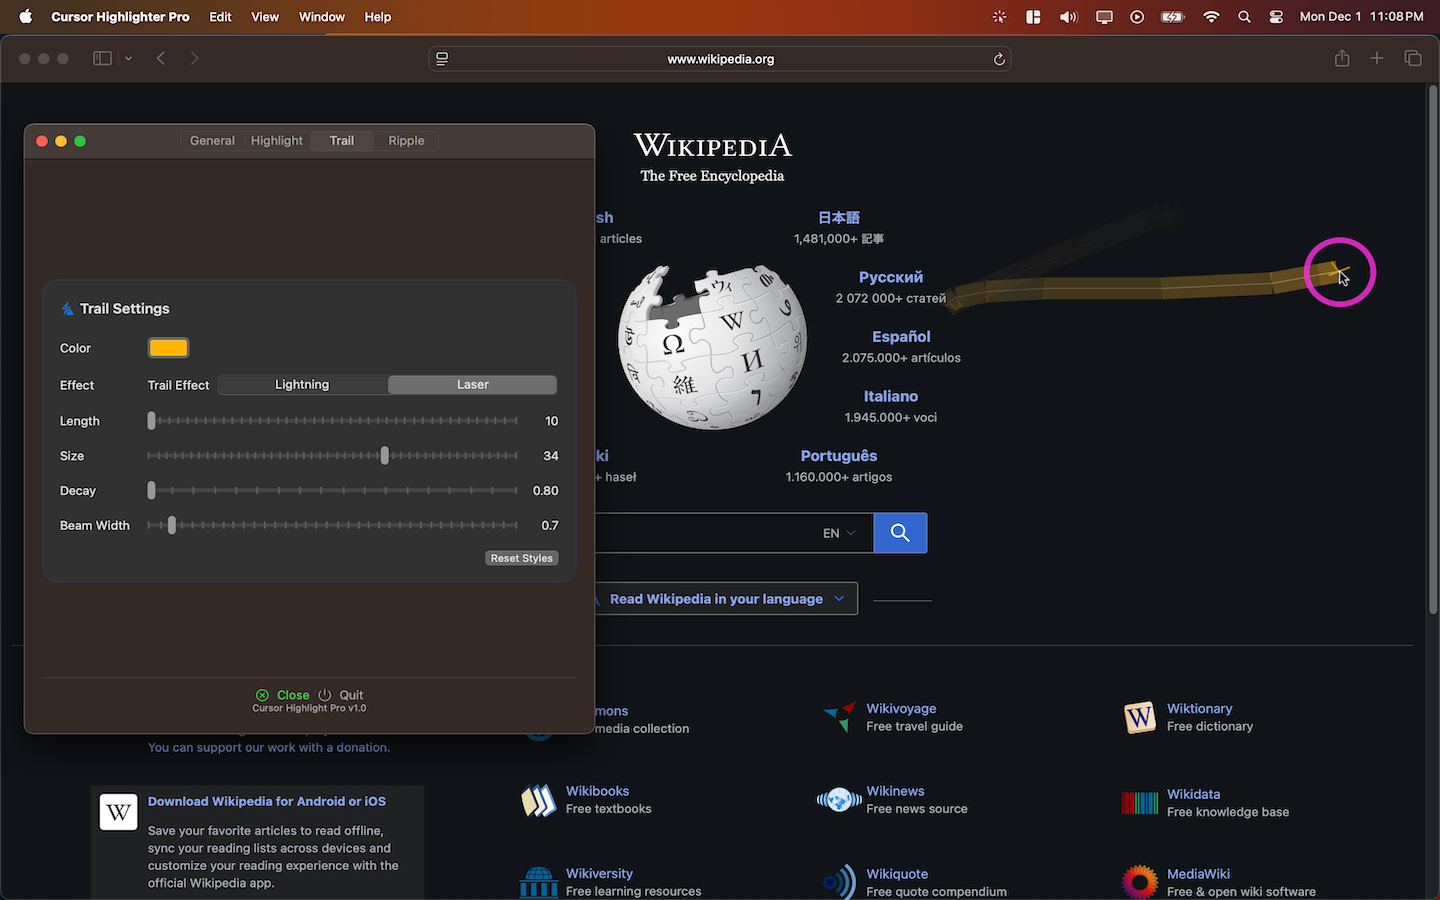This screenshot has height=900, width=1440.
Task: Open the Wikivoyage link text
Action: pos(901,708)
